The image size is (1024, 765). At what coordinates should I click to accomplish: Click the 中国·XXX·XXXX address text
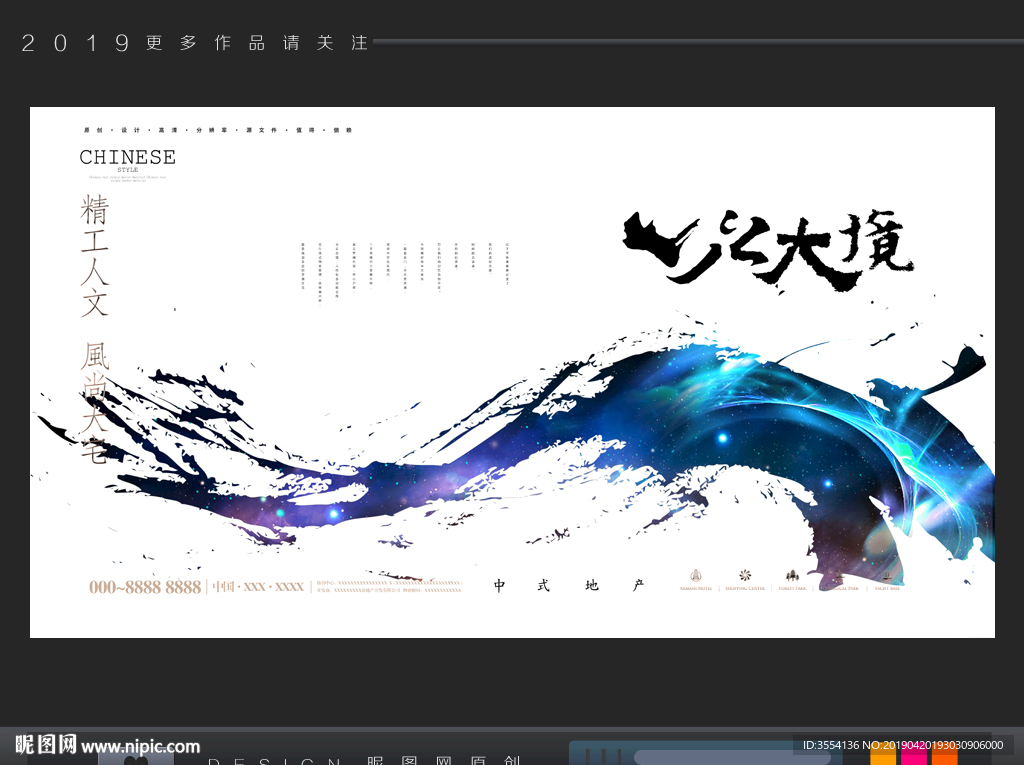[259, 587]
